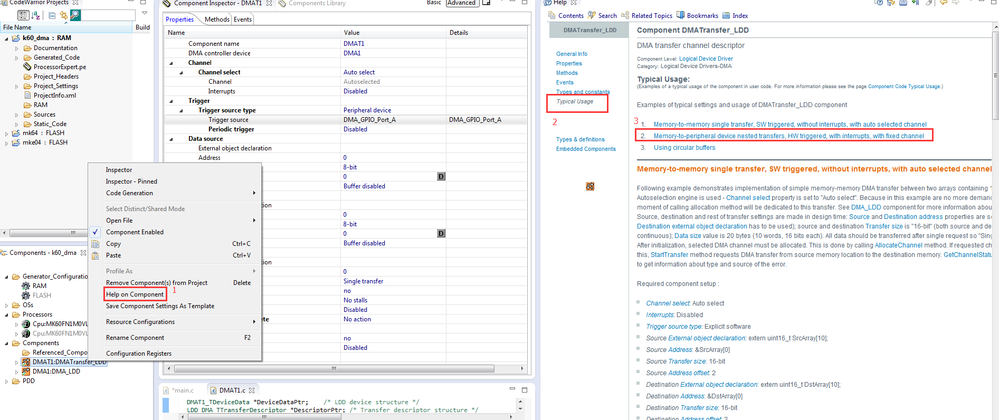Click the Contents icon in Help toolbar

pyautogui.click(x=553, y=15)
